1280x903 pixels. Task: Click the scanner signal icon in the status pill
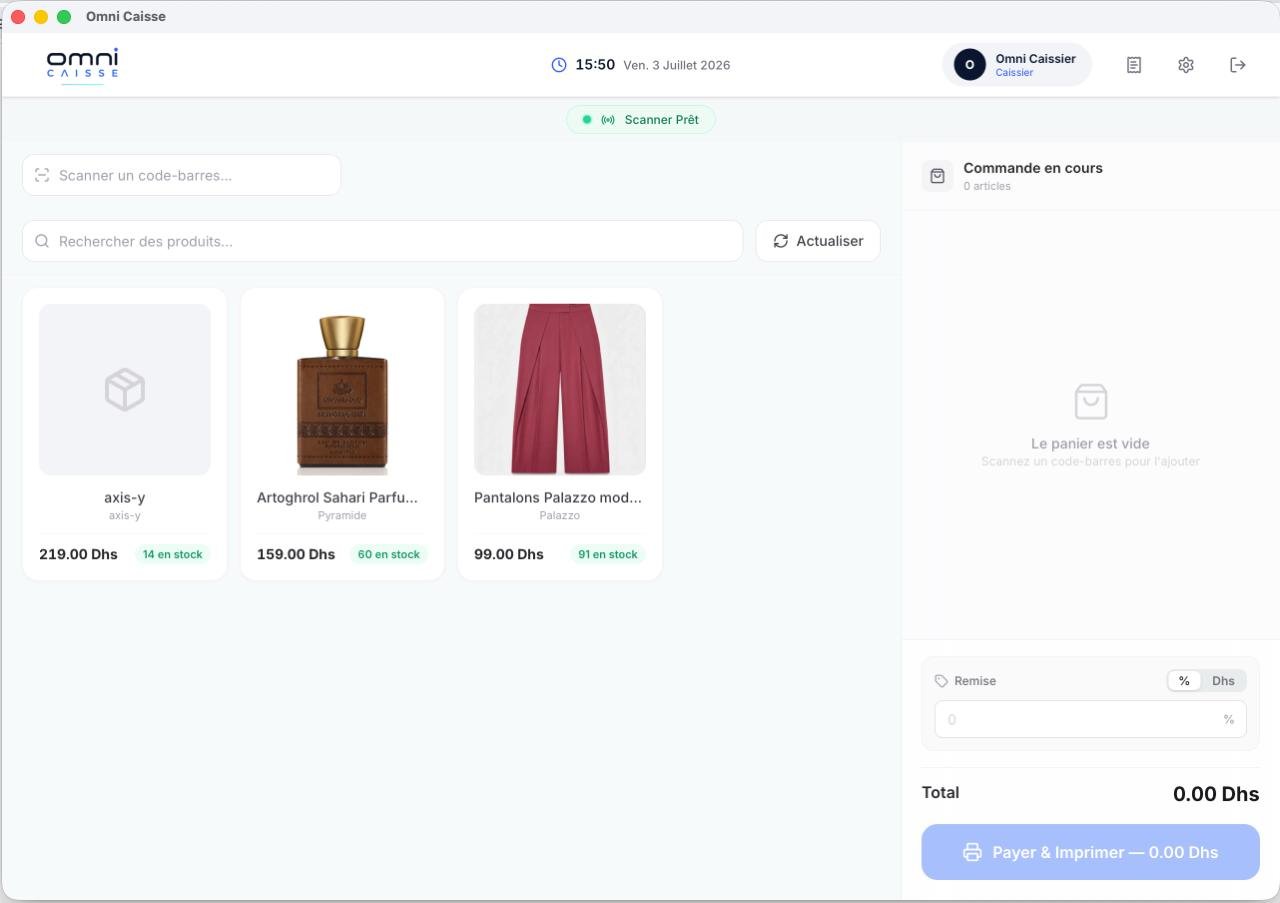[x=608, y=120]
